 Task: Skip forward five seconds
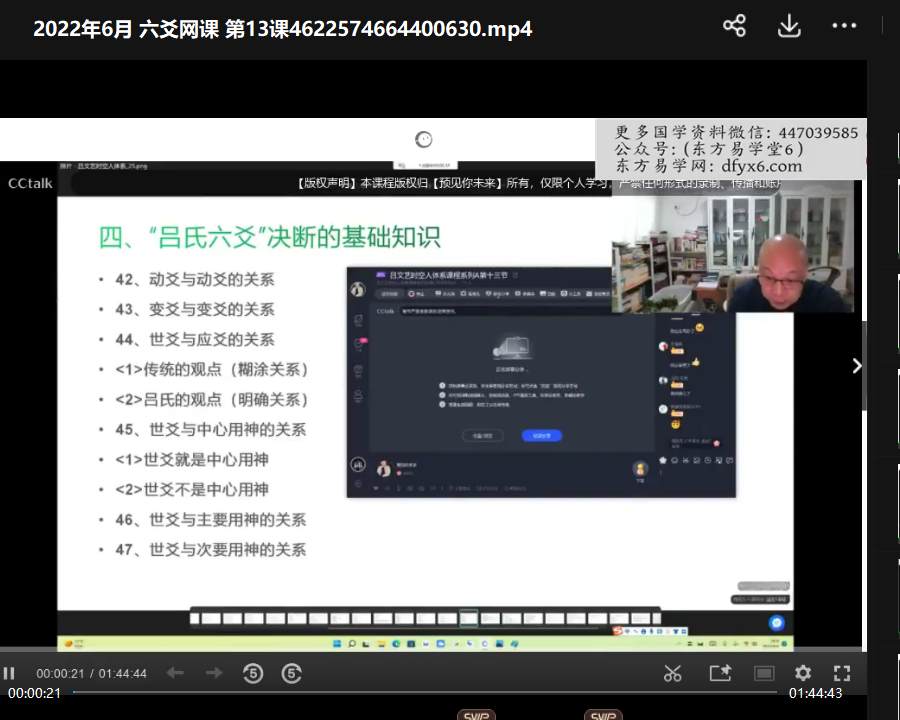click(x=291, y=673)
